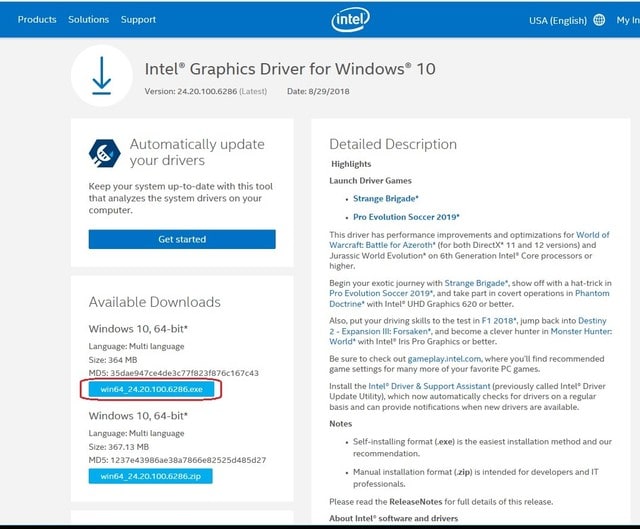Click the MD5 1237e43986 hash text
Image resolution: width=640 pixels, height=529 pixels.
point(177,460)
